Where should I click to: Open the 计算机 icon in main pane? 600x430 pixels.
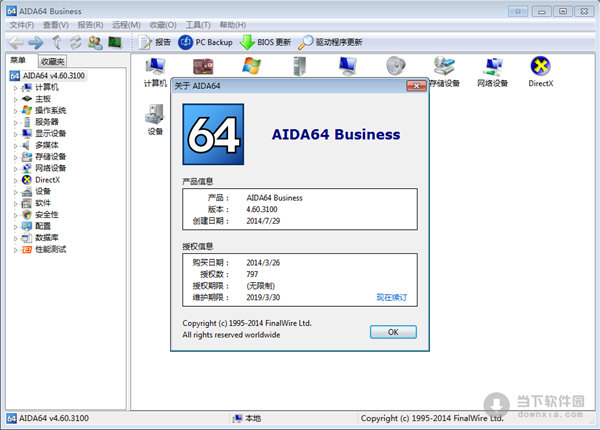[155, 72]
